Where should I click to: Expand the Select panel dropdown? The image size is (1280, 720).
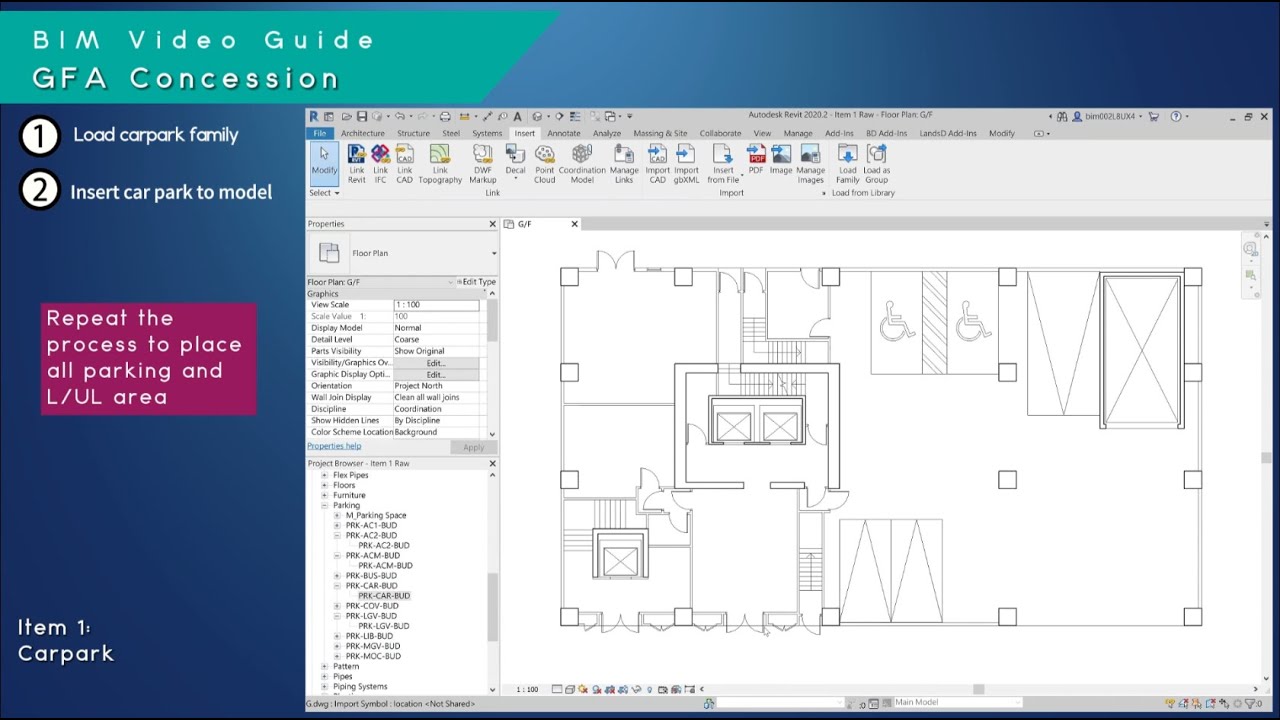click(x=322, y=193)
